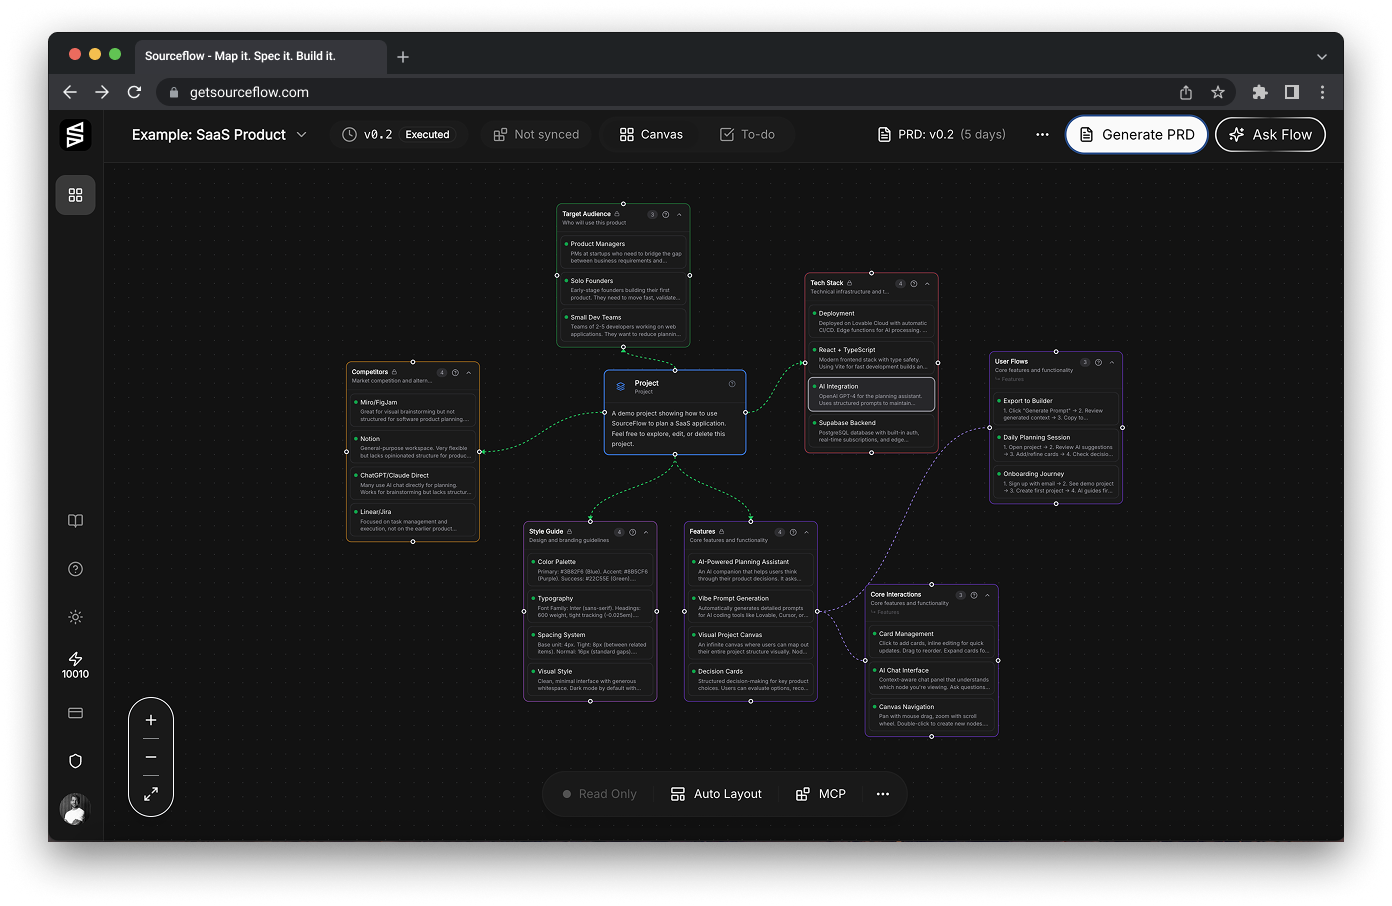
Task: Collapse the Competitors node
Action: (x=468, y=373)
